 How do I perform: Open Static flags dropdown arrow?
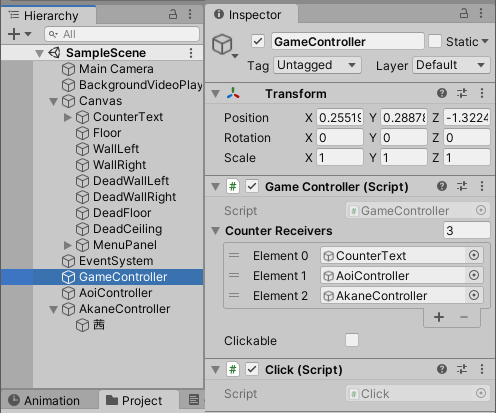pyautogui.click(x=485, y=41)
